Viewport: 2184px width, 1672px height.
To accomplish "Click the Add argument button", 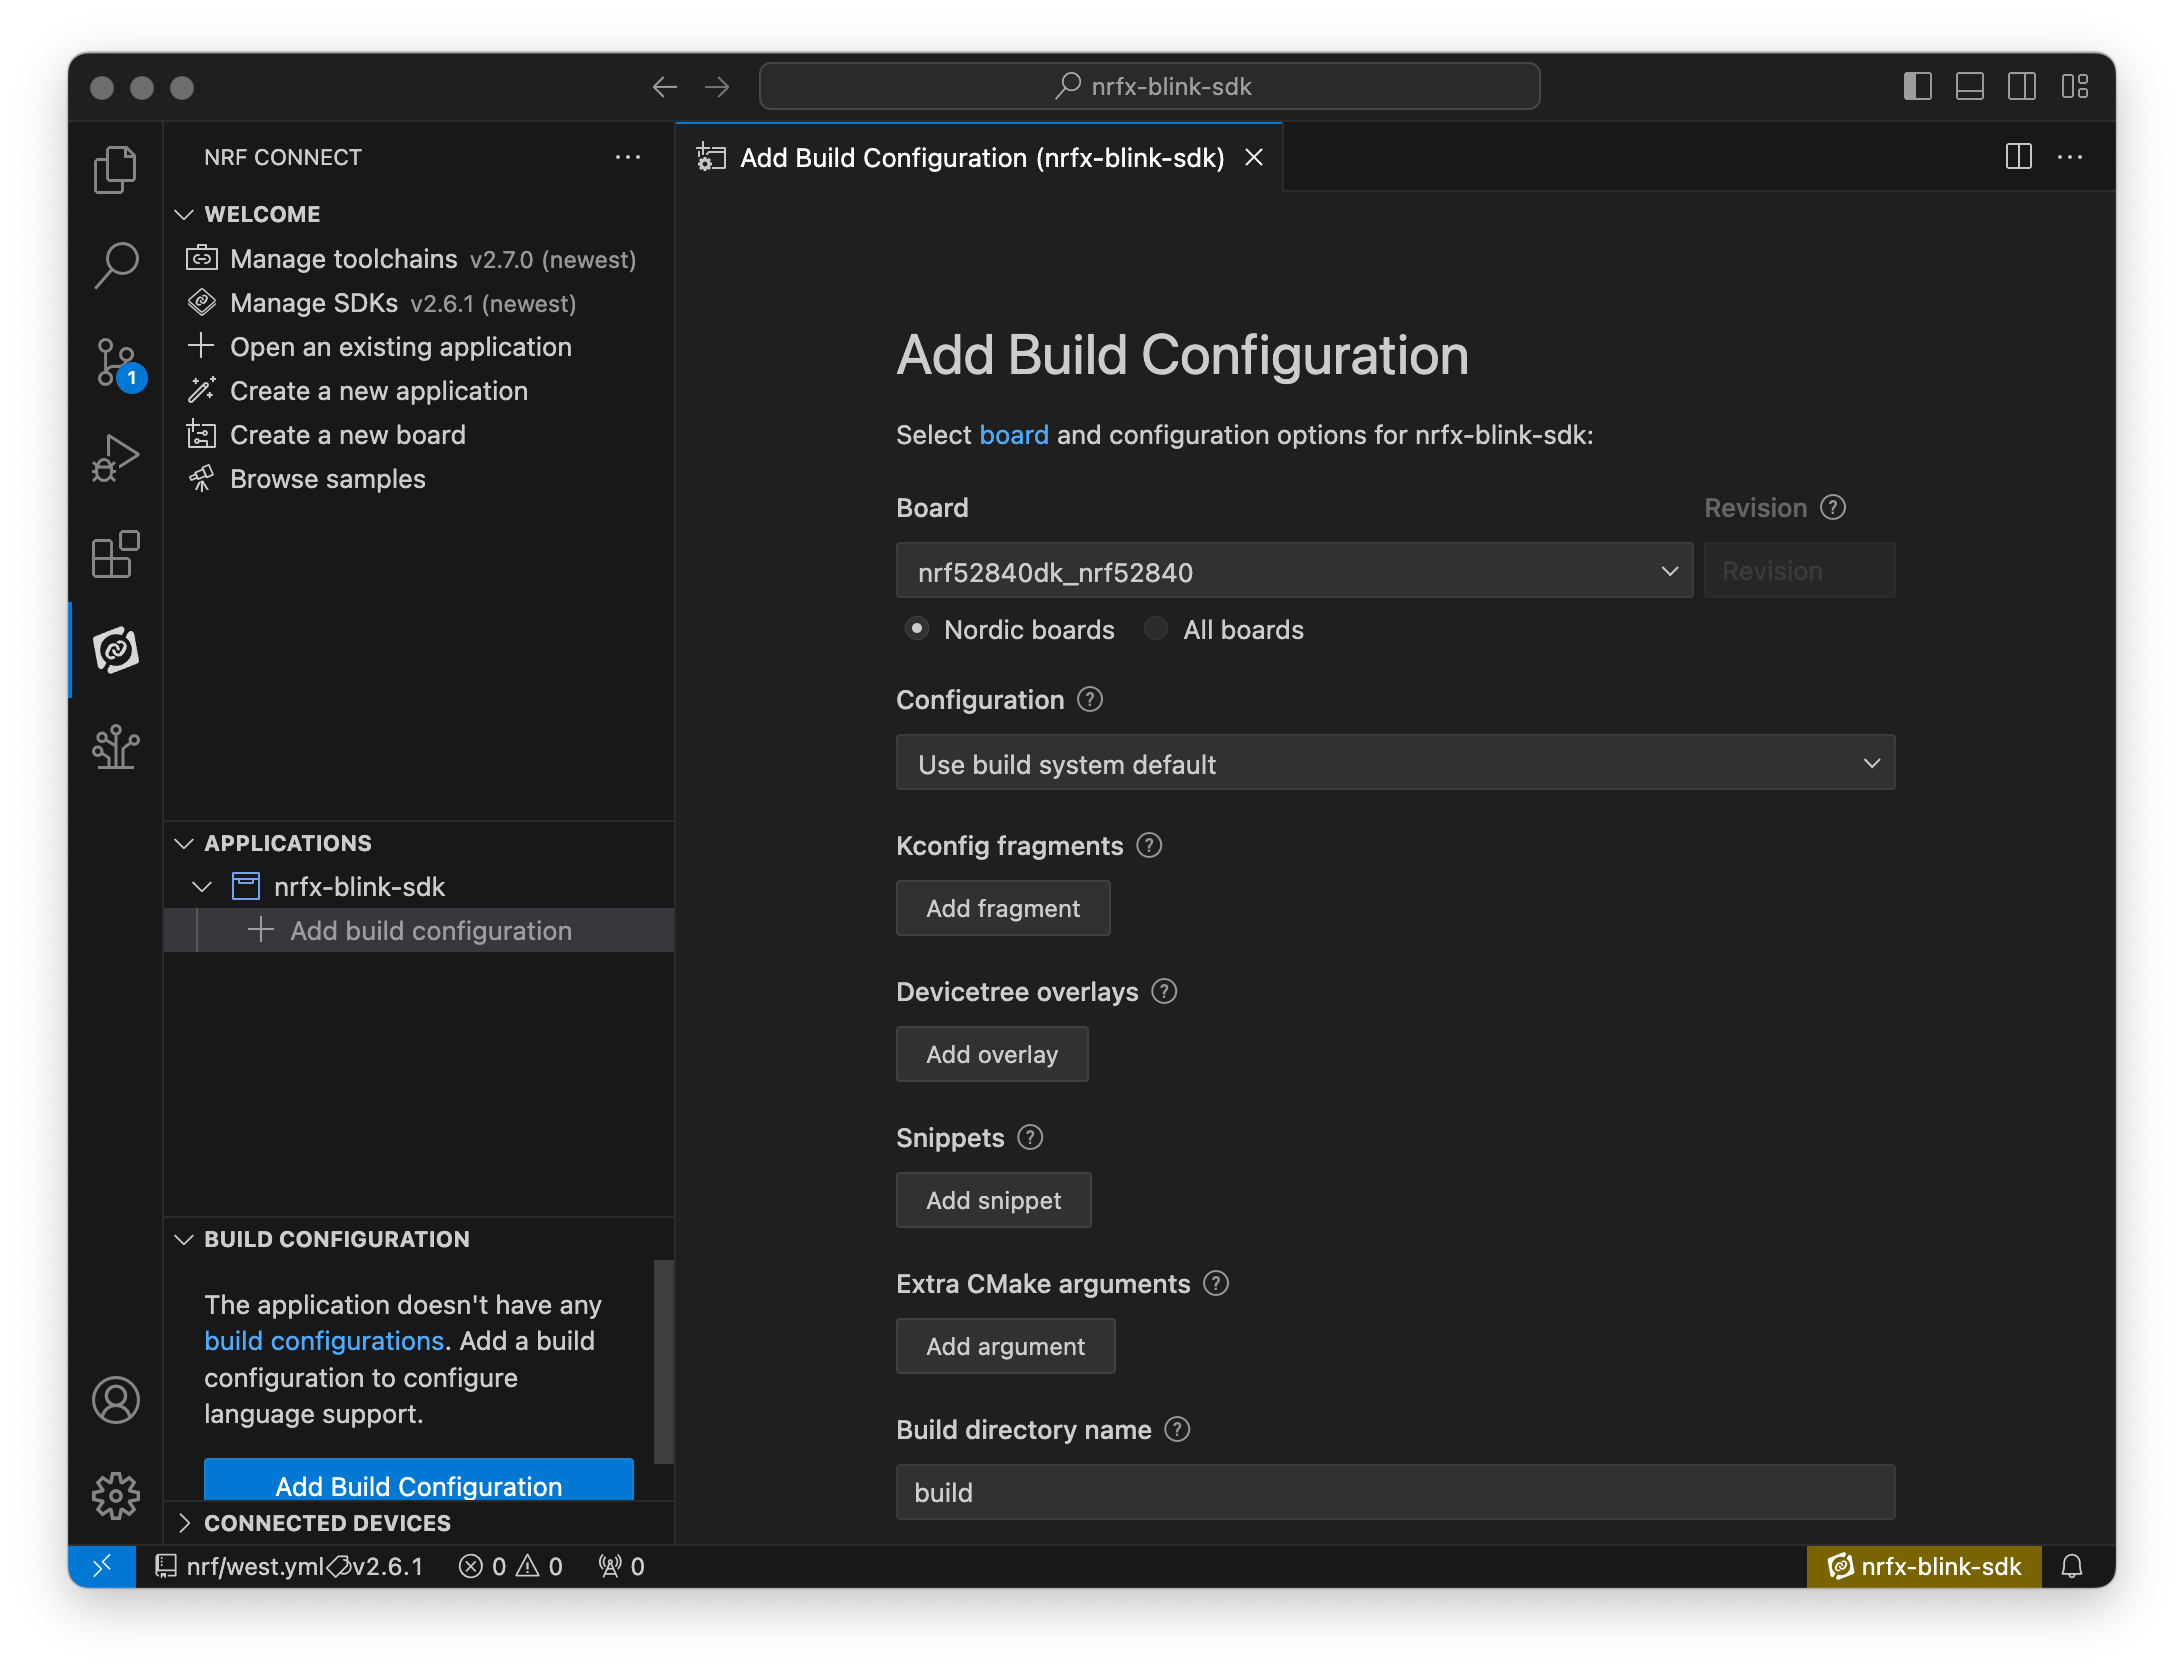I will (x=1006, y=1346).
